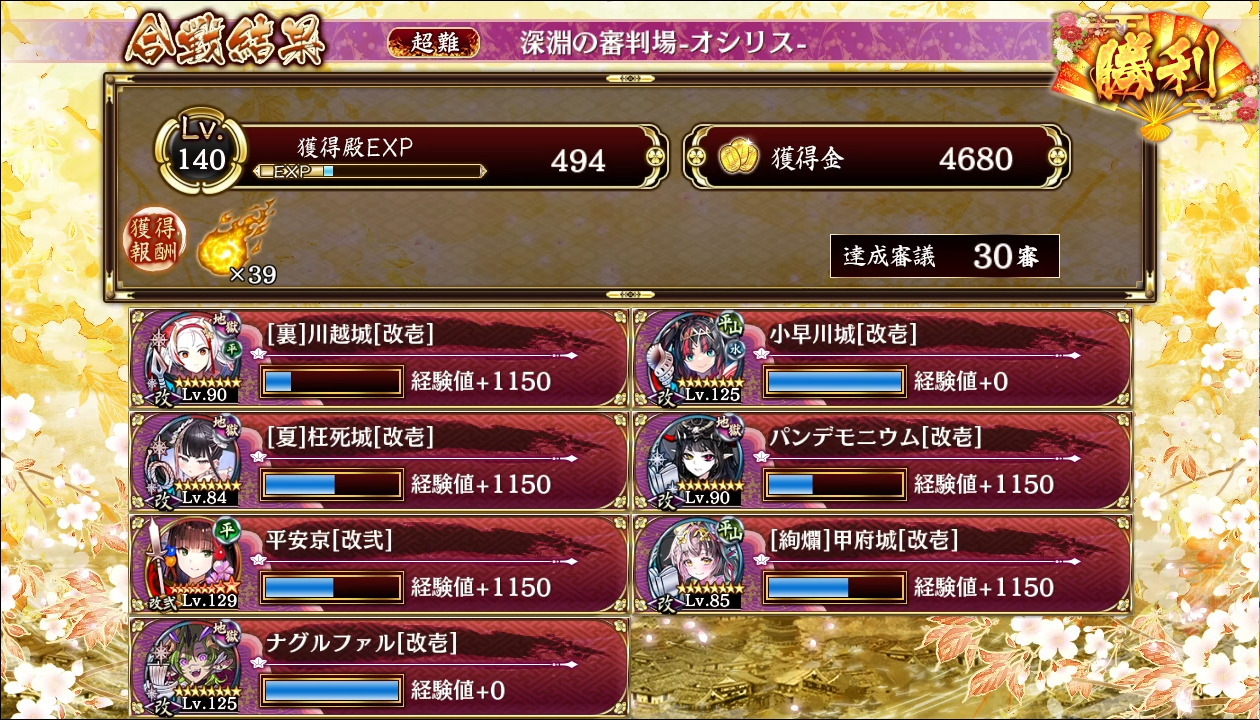Select the ナグルファル[改壱] portrait icon

pyautogui.click(x=194, y=666)
